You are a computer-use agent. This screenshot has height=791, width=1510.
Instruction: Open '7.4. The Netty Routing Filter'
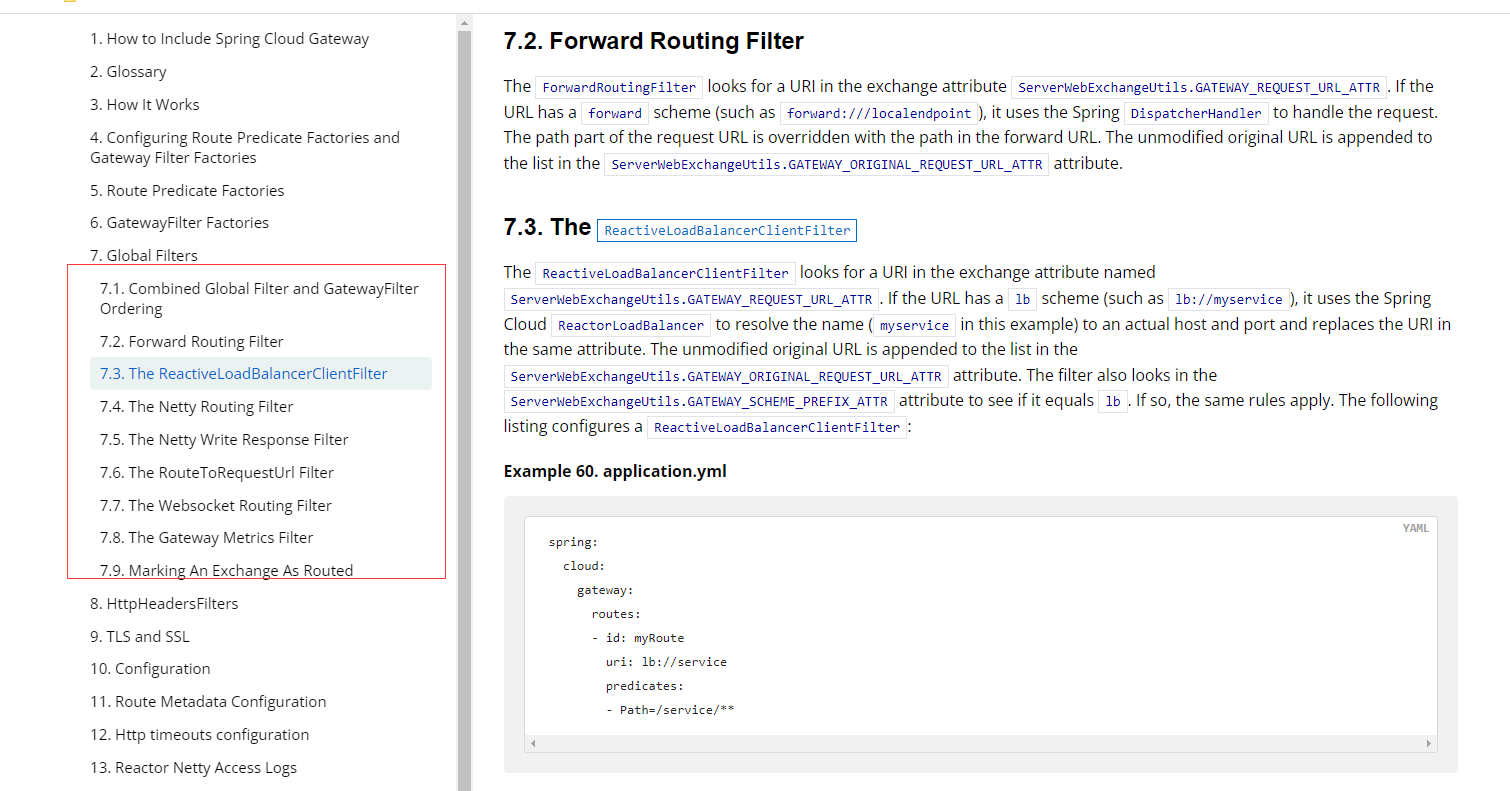[x=197, y=407]
